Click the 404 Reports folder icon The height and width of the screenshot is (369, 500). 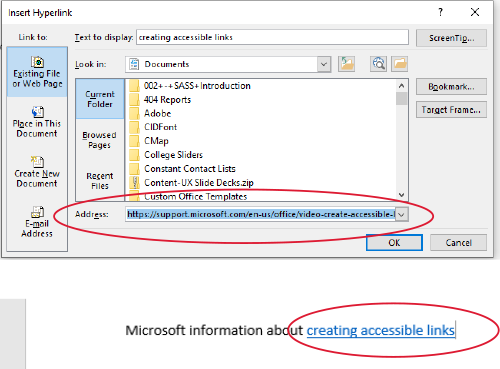point(134,100)
